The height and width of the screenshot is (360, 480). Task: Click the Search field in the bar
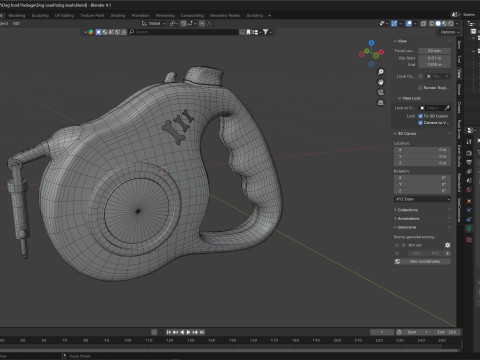click(x=183, y=32)
